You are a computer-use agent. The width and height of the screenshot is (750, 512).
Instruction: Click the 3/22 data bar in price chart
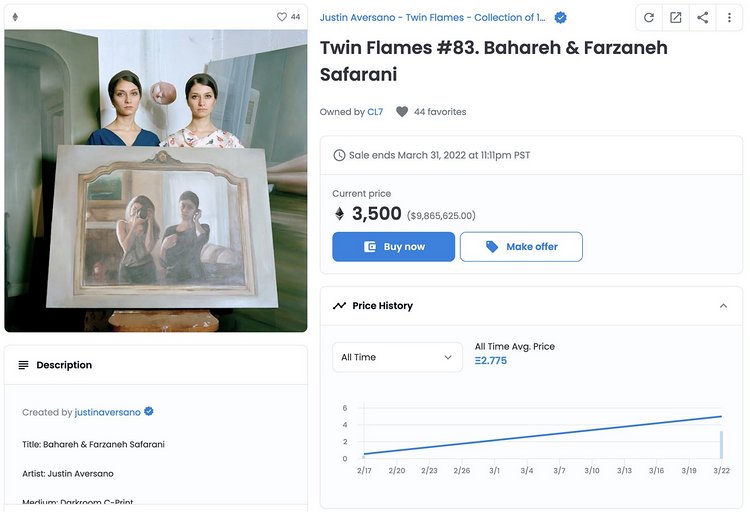point(721,445)
